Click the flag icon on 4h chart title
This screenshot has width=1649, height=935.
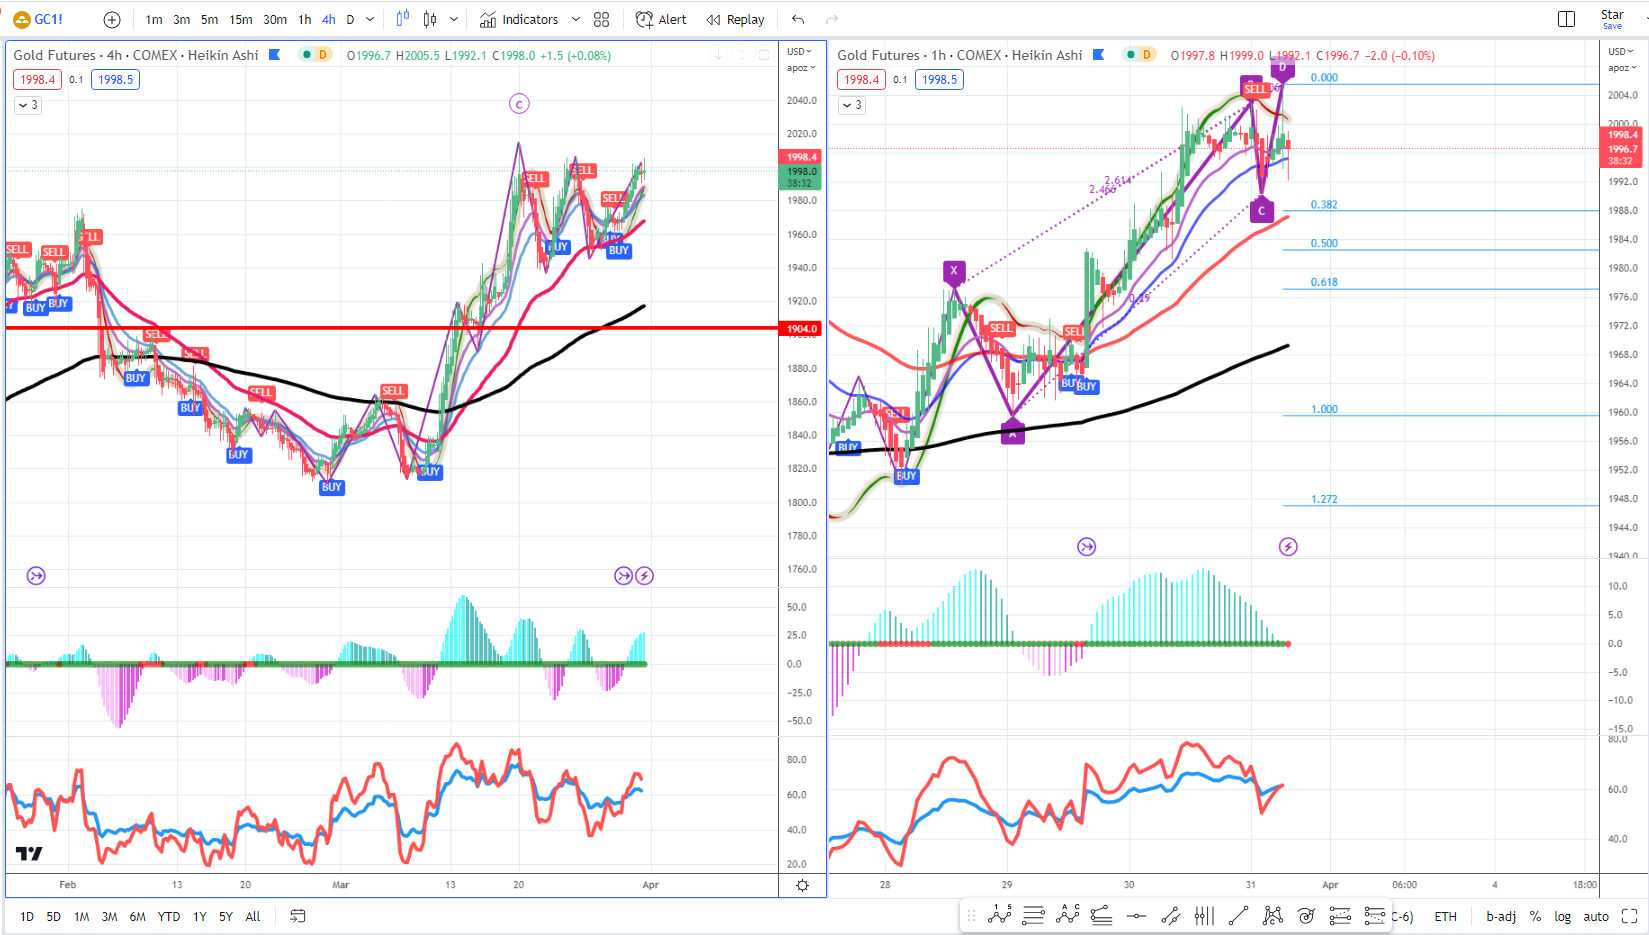275,55
